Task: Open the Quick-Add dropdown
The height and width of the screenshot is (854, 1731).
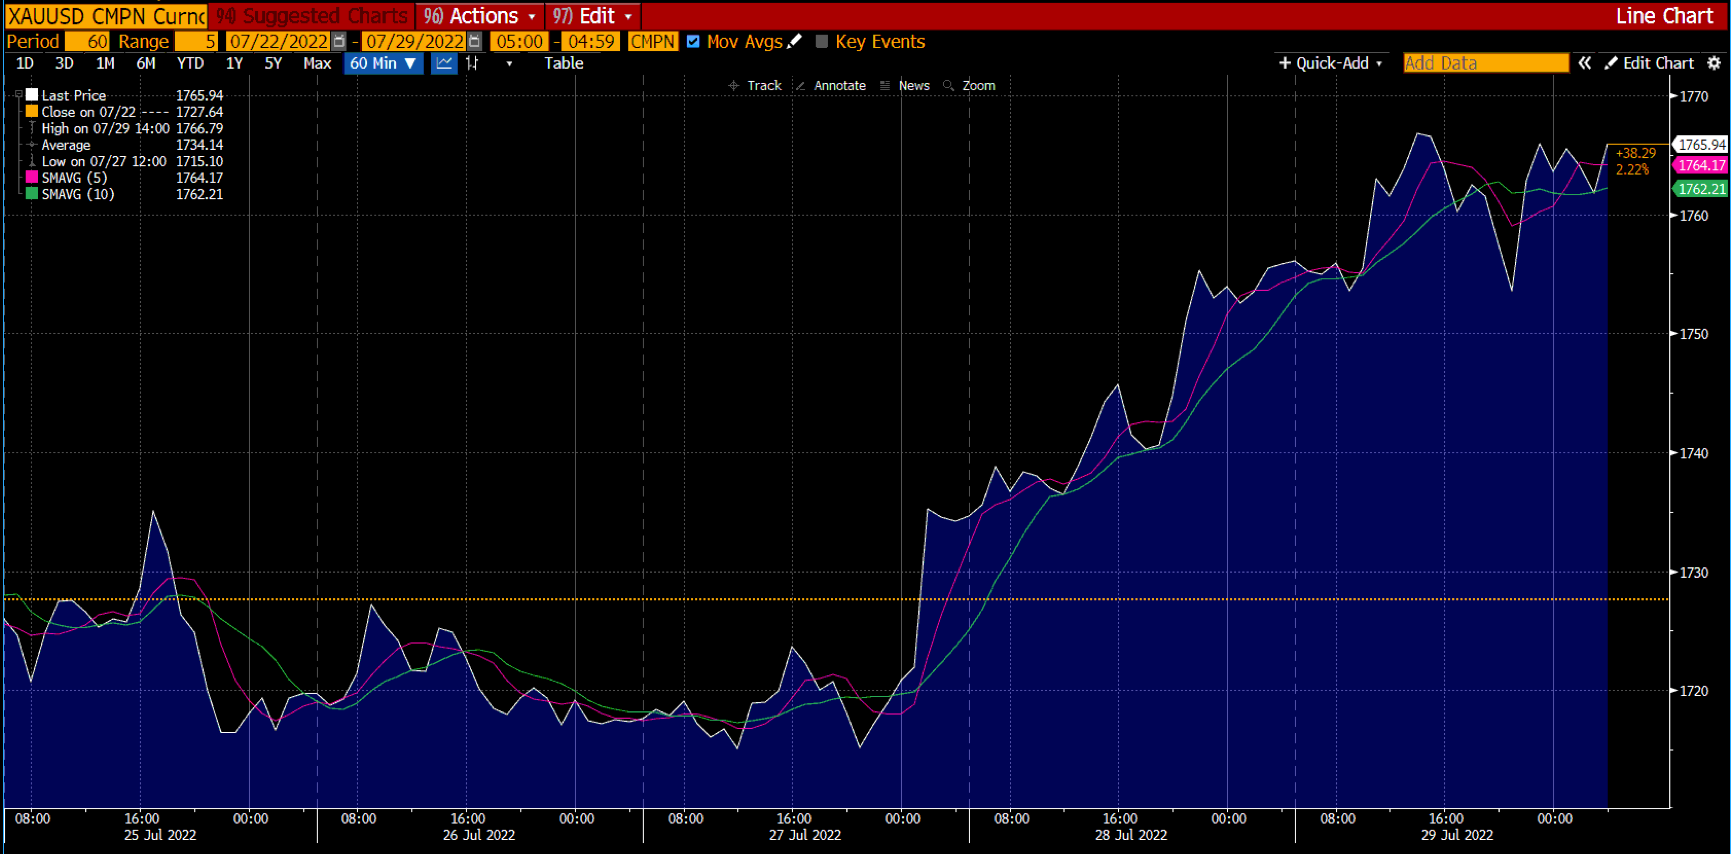Action: pos(1330,63)
